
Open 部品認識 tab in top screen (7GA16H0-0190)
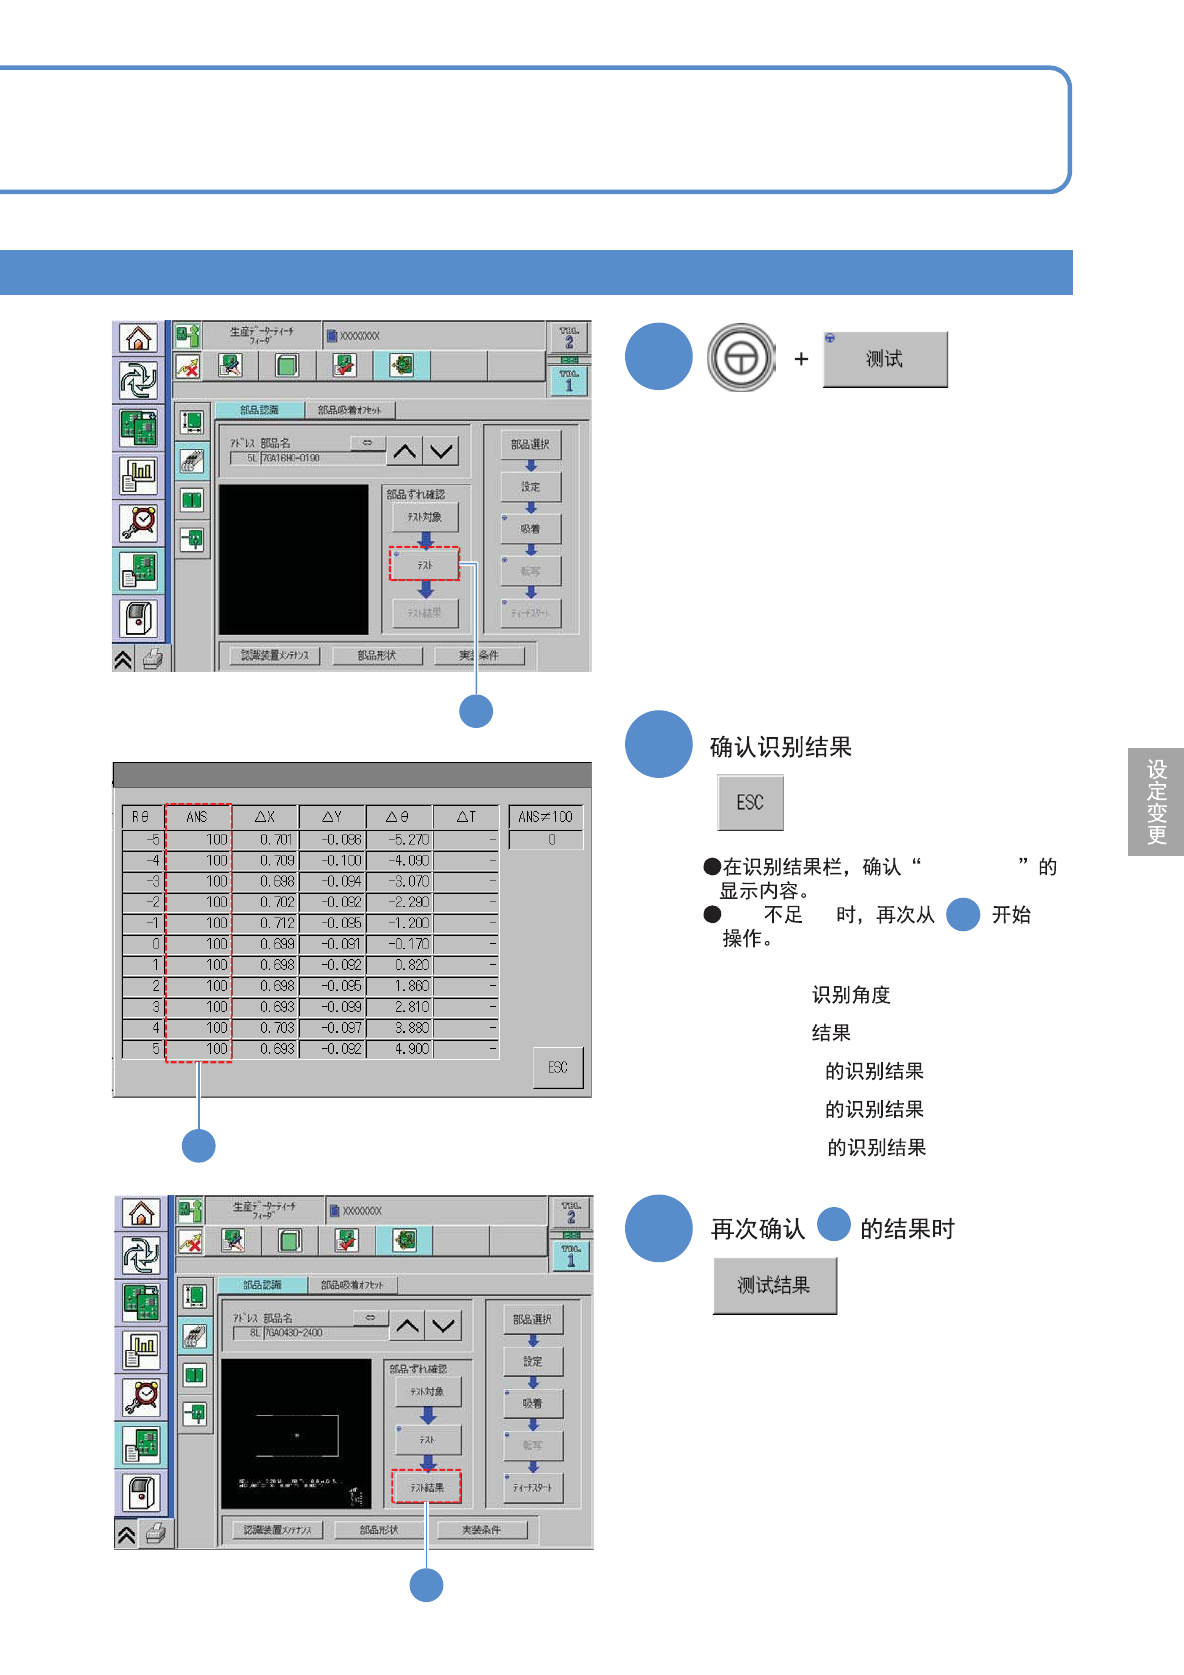point(260,410)
